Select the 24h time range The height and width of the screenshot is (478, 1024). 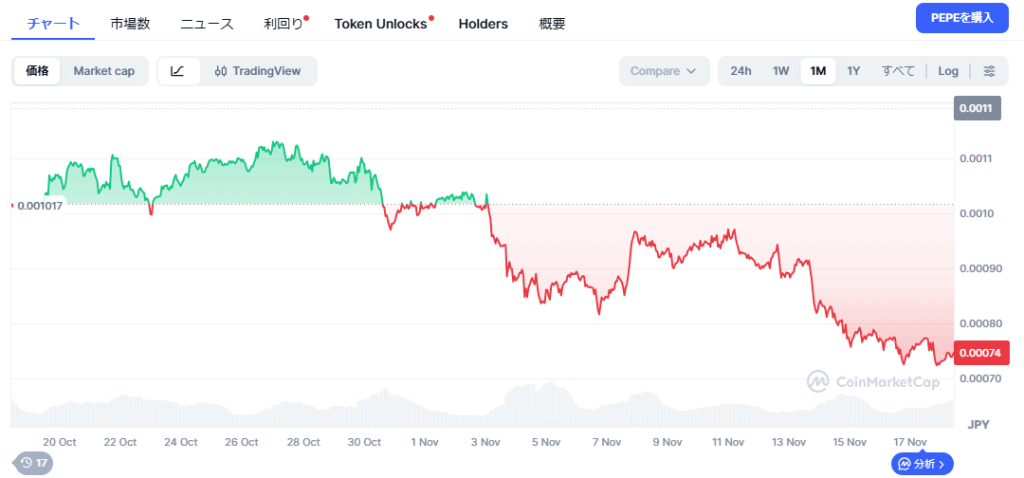pyautogui.click(x=741, y=71)
